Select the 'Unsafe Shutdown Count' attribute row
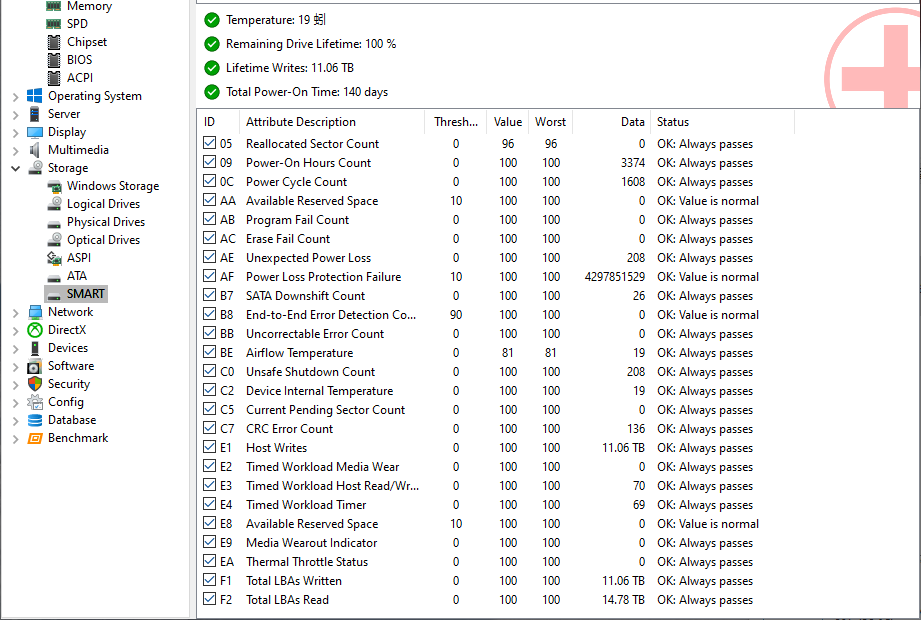The height and width of the screenshot is (620, 921). tap(496, 372)
